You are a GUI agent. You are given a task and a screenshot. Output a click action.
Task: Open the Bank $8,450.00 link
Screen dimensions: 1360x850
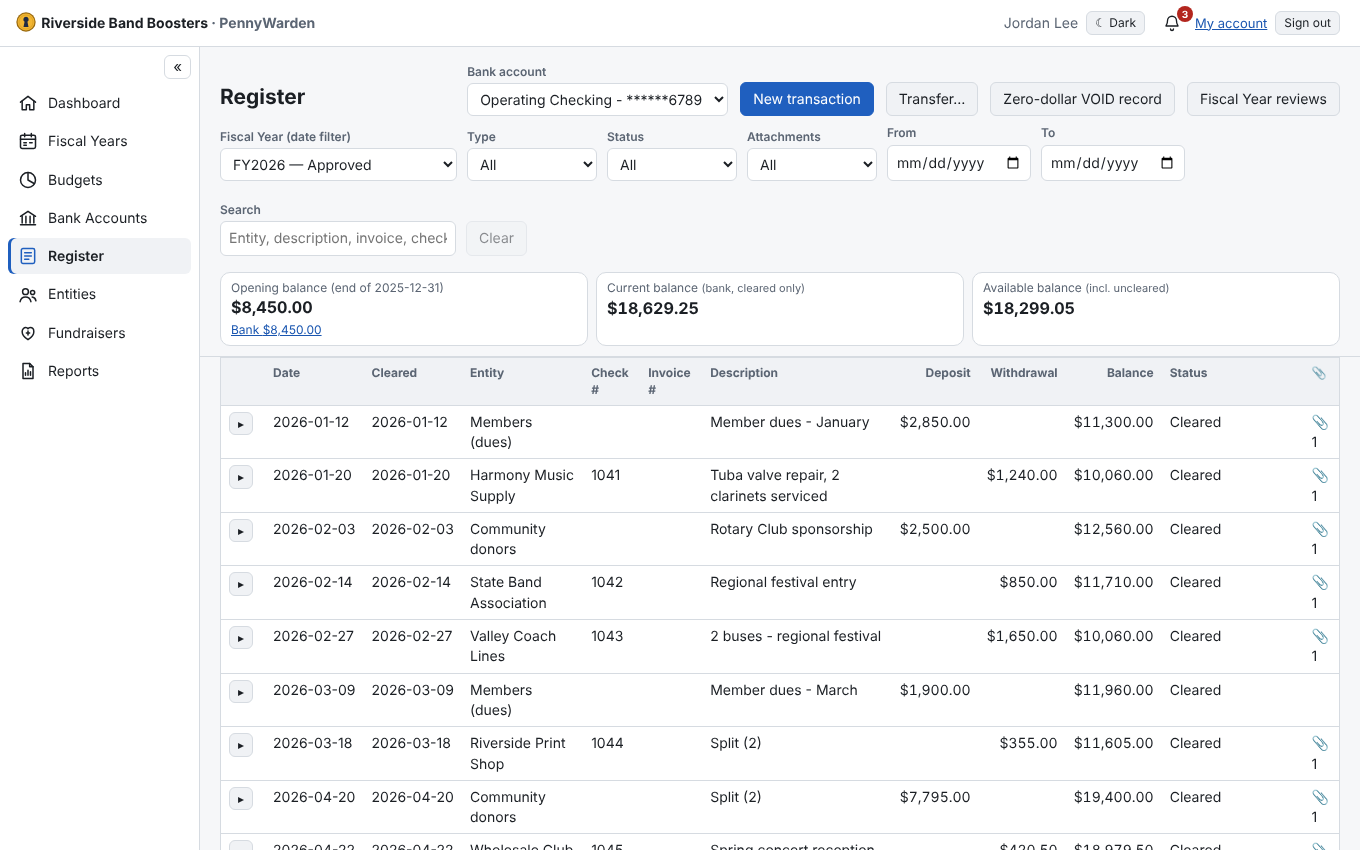(276, 330)
